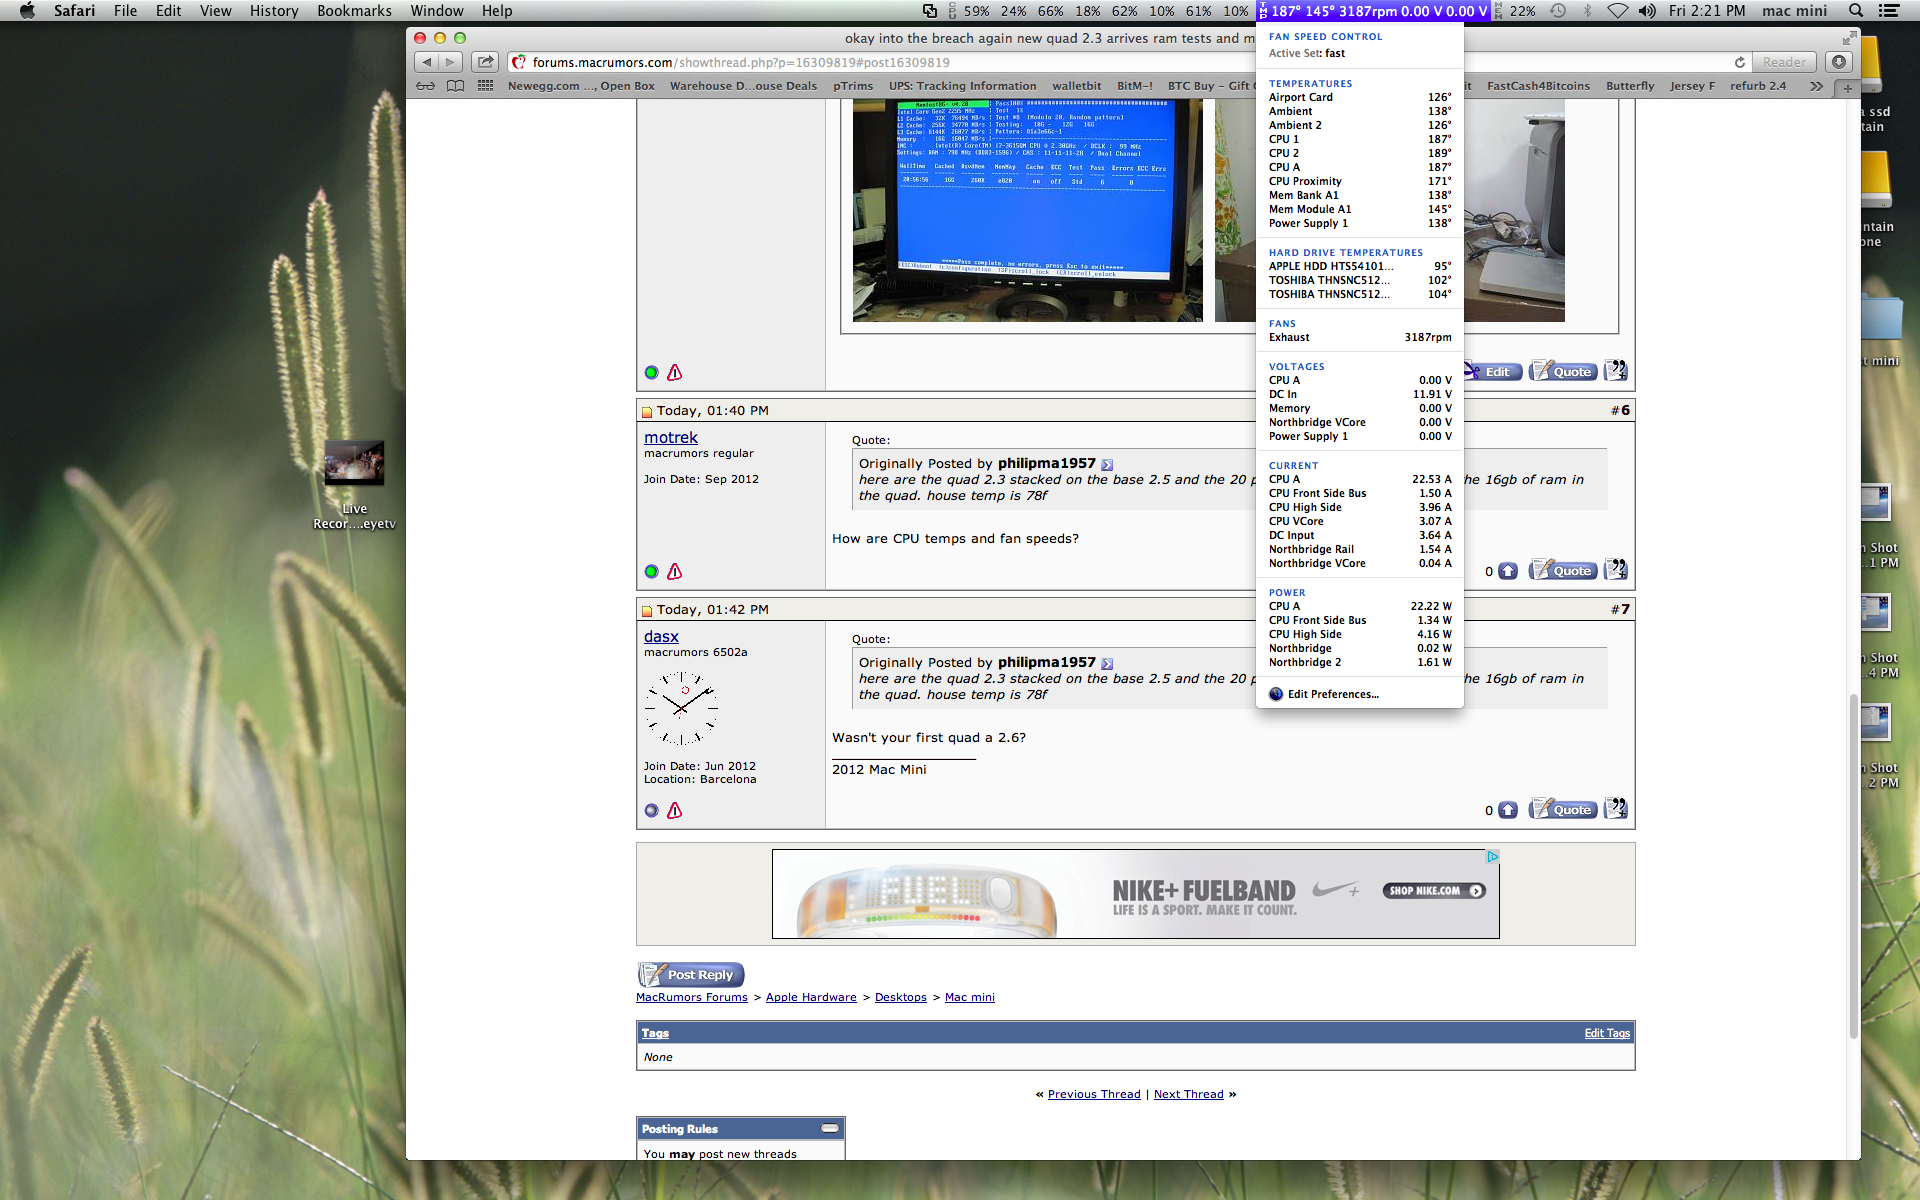Screen dimensions: 1920x1200
Task: Open Top Sites grid icon
Action: pyautogui.click(x=486, y=86)
